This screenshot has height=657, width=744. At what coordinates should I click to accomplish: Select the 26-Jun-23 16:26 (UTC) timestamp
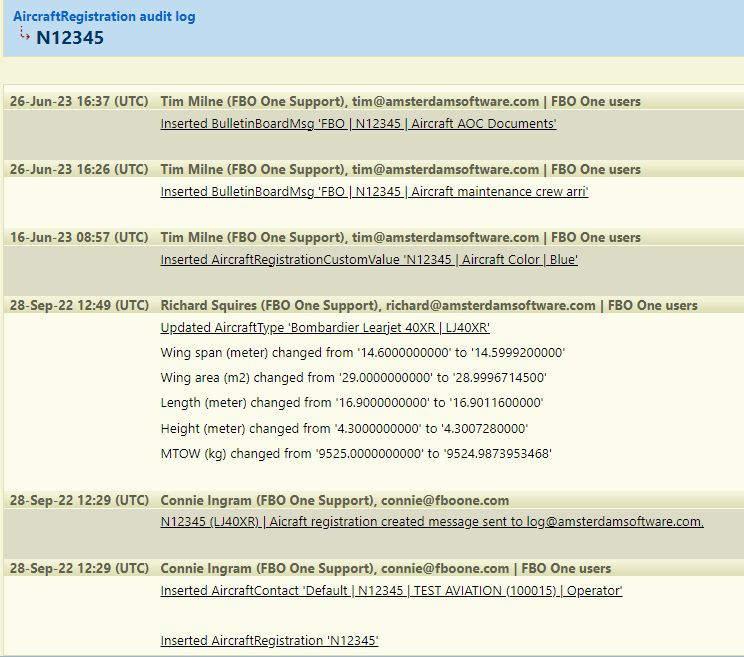79,169
